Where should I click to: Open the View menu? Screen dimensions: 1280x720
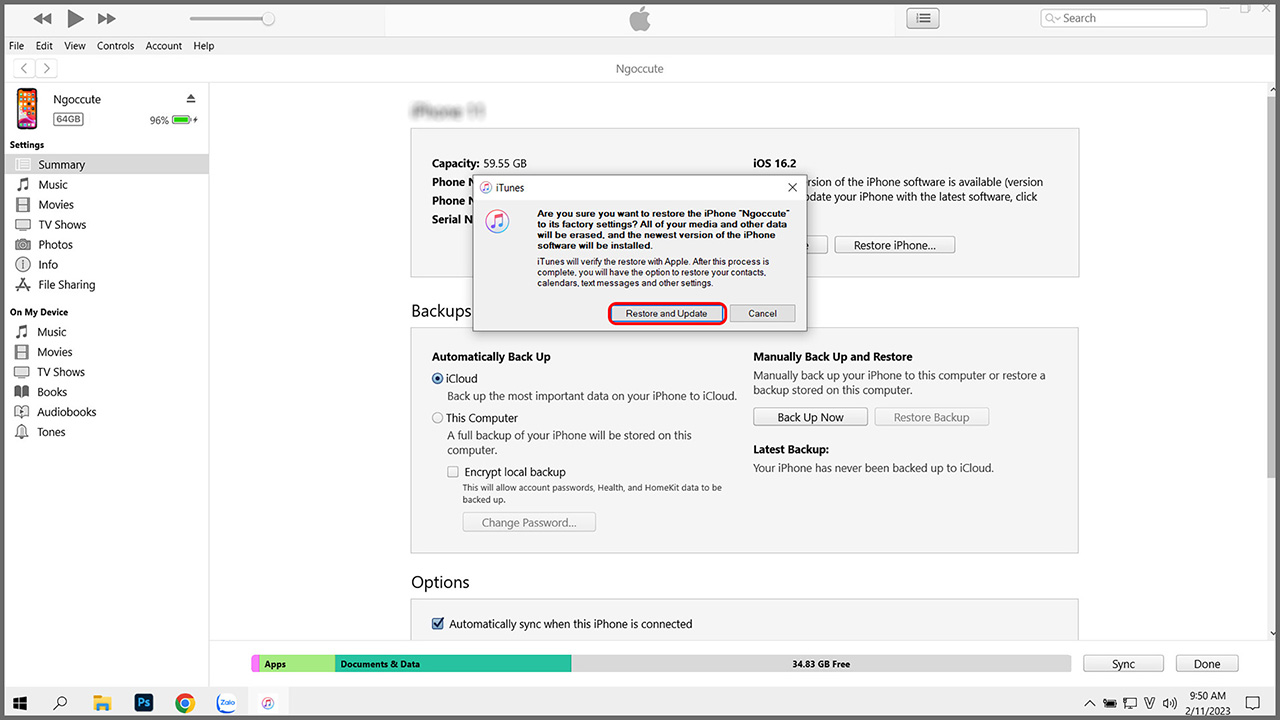coord(75,46)
